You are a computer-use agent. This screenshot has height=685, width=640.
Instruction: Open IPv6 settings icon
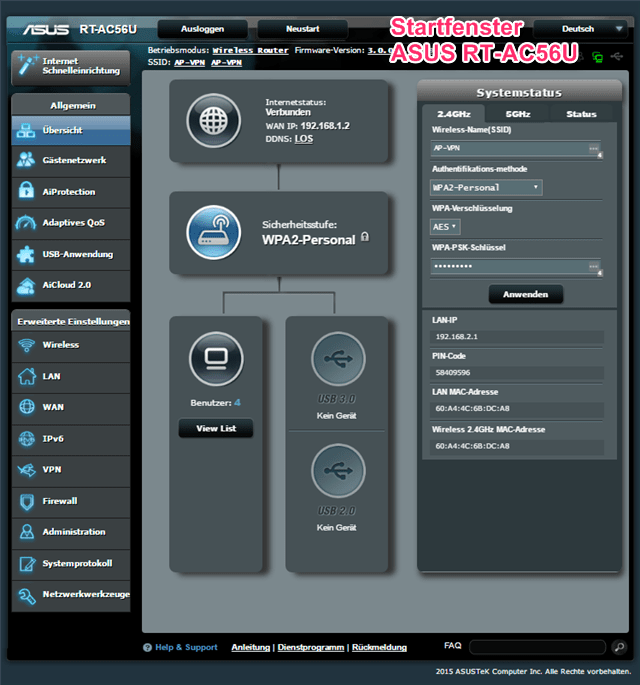click(27, 439)
